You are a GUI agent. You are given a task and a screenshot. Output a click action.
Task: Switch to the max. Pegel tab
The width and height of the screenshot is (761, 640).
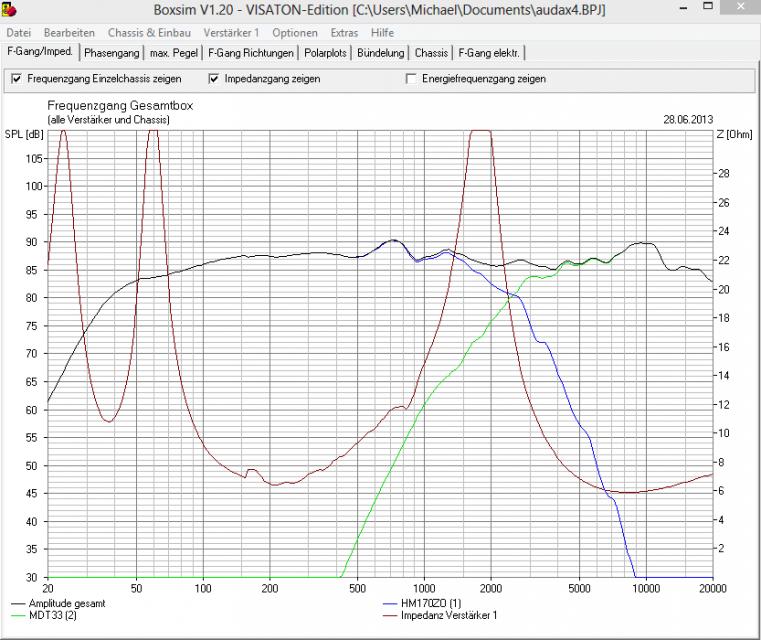point(172,52)
